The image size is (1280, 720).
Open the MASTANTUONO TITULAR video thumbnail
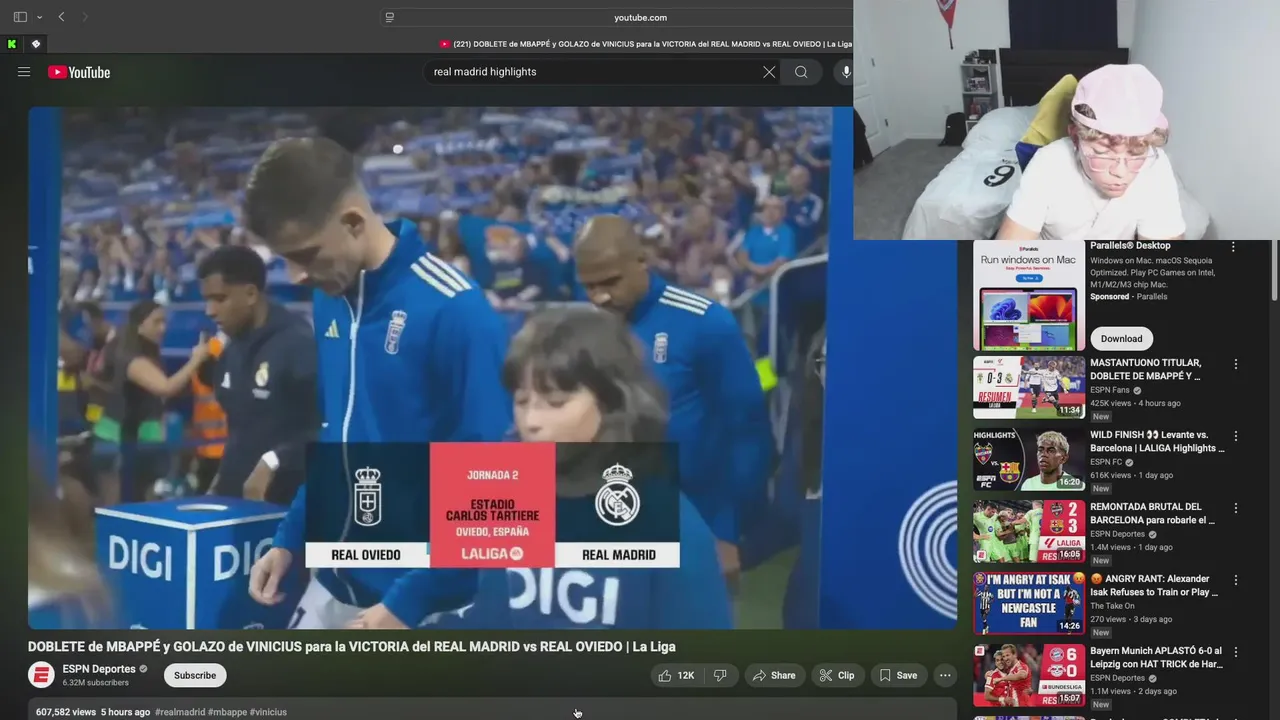pyautogui.click(x=1029, y=387)
